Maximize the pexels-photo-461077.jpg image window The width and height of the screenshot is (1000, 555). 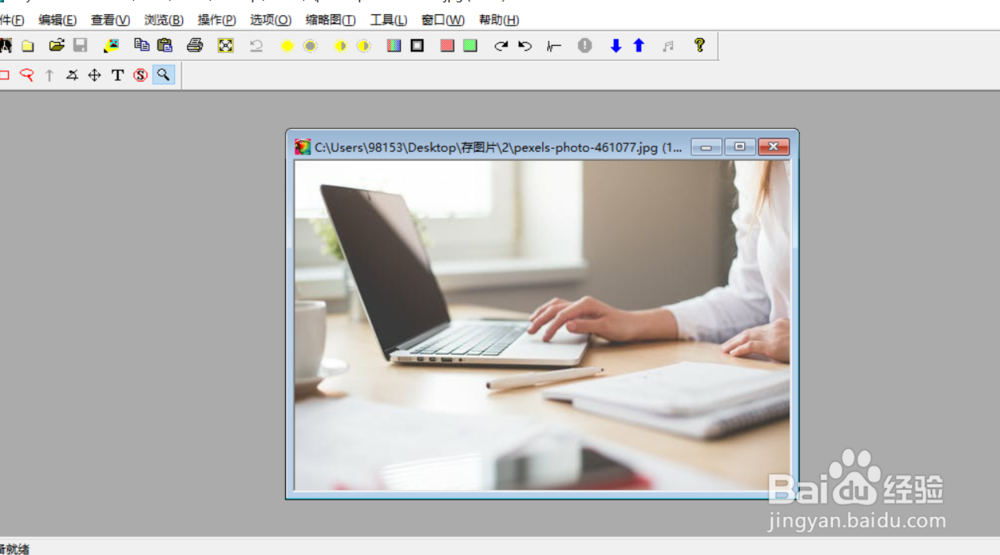(739, 147)
